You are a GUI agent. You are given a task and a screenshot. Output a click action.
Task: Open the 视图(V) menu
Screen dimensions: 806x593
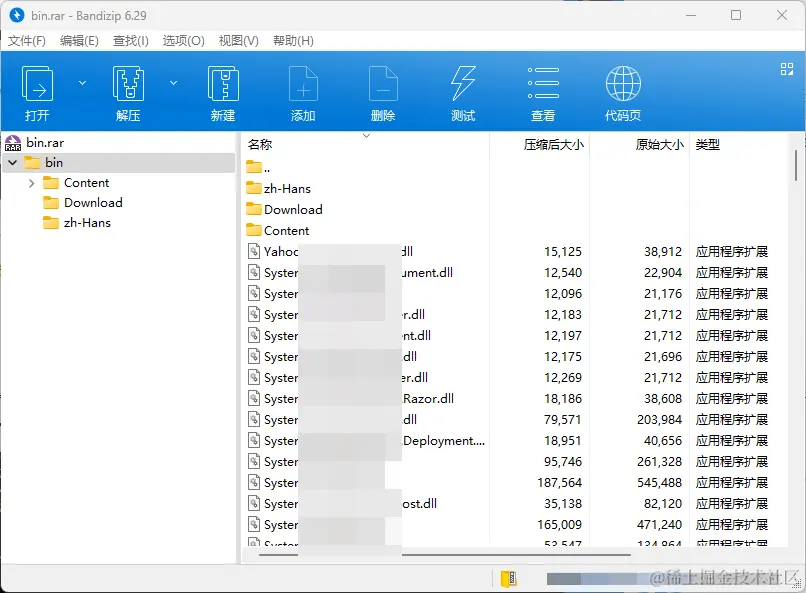[x=239, y=41]
